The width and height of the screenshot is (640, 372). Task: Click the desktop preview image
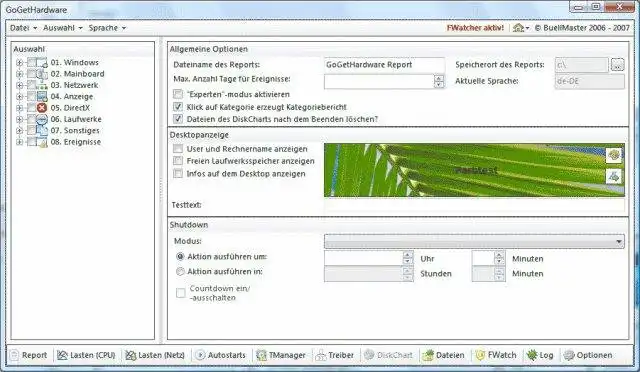point(474,170)
